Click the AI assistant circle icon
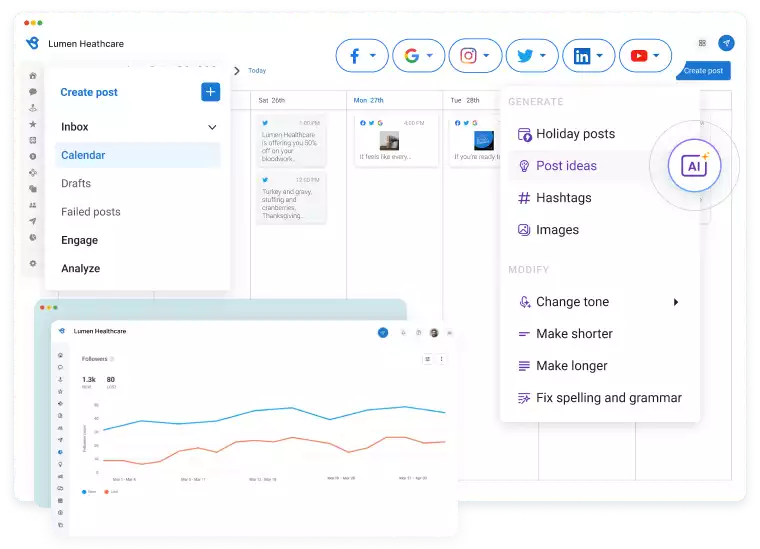 (694, 166)
